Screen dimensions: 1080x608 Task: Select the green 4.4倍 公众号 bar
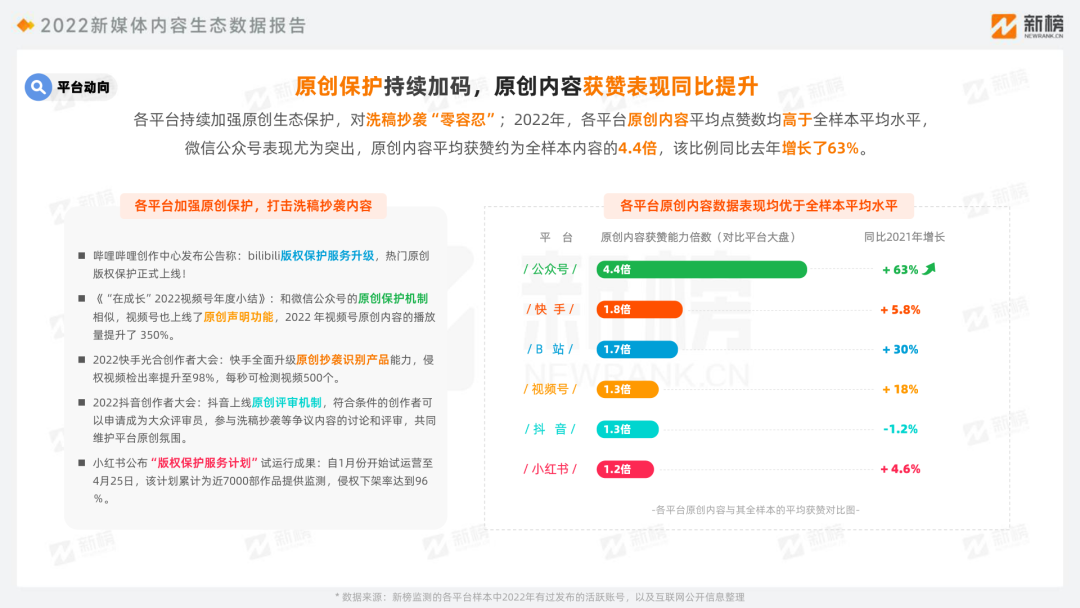coord(701,269)
